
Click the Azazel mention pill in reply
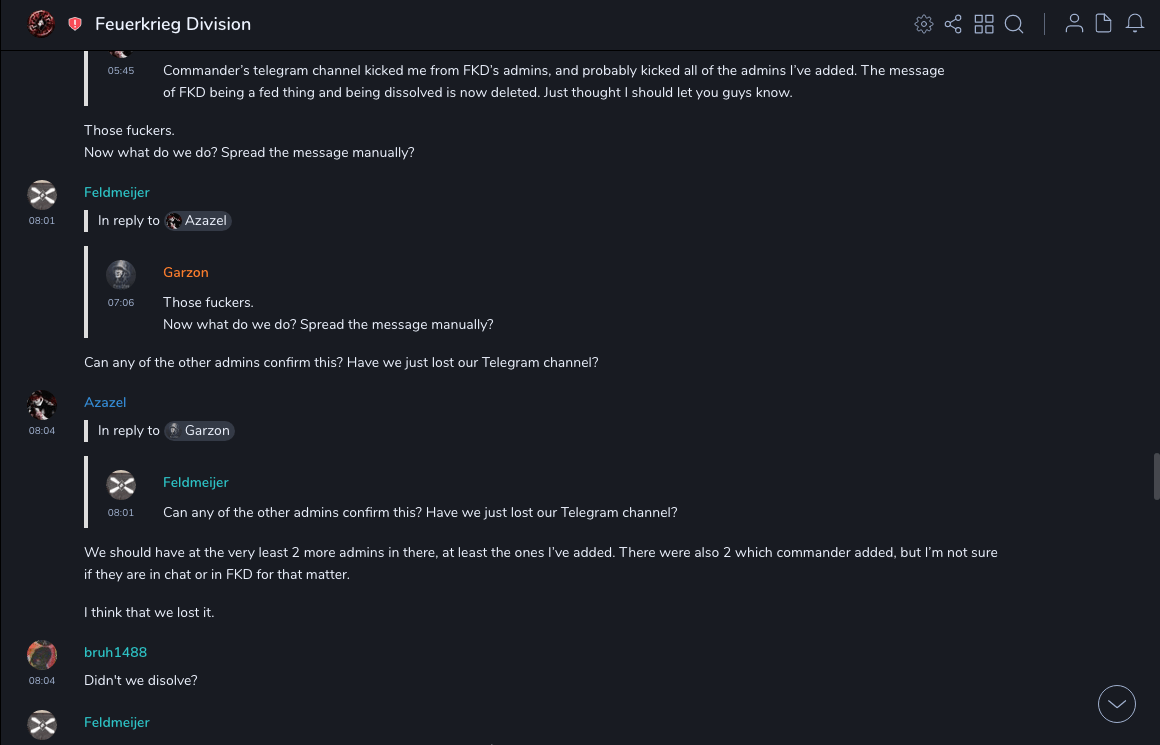tap(198, 221)
